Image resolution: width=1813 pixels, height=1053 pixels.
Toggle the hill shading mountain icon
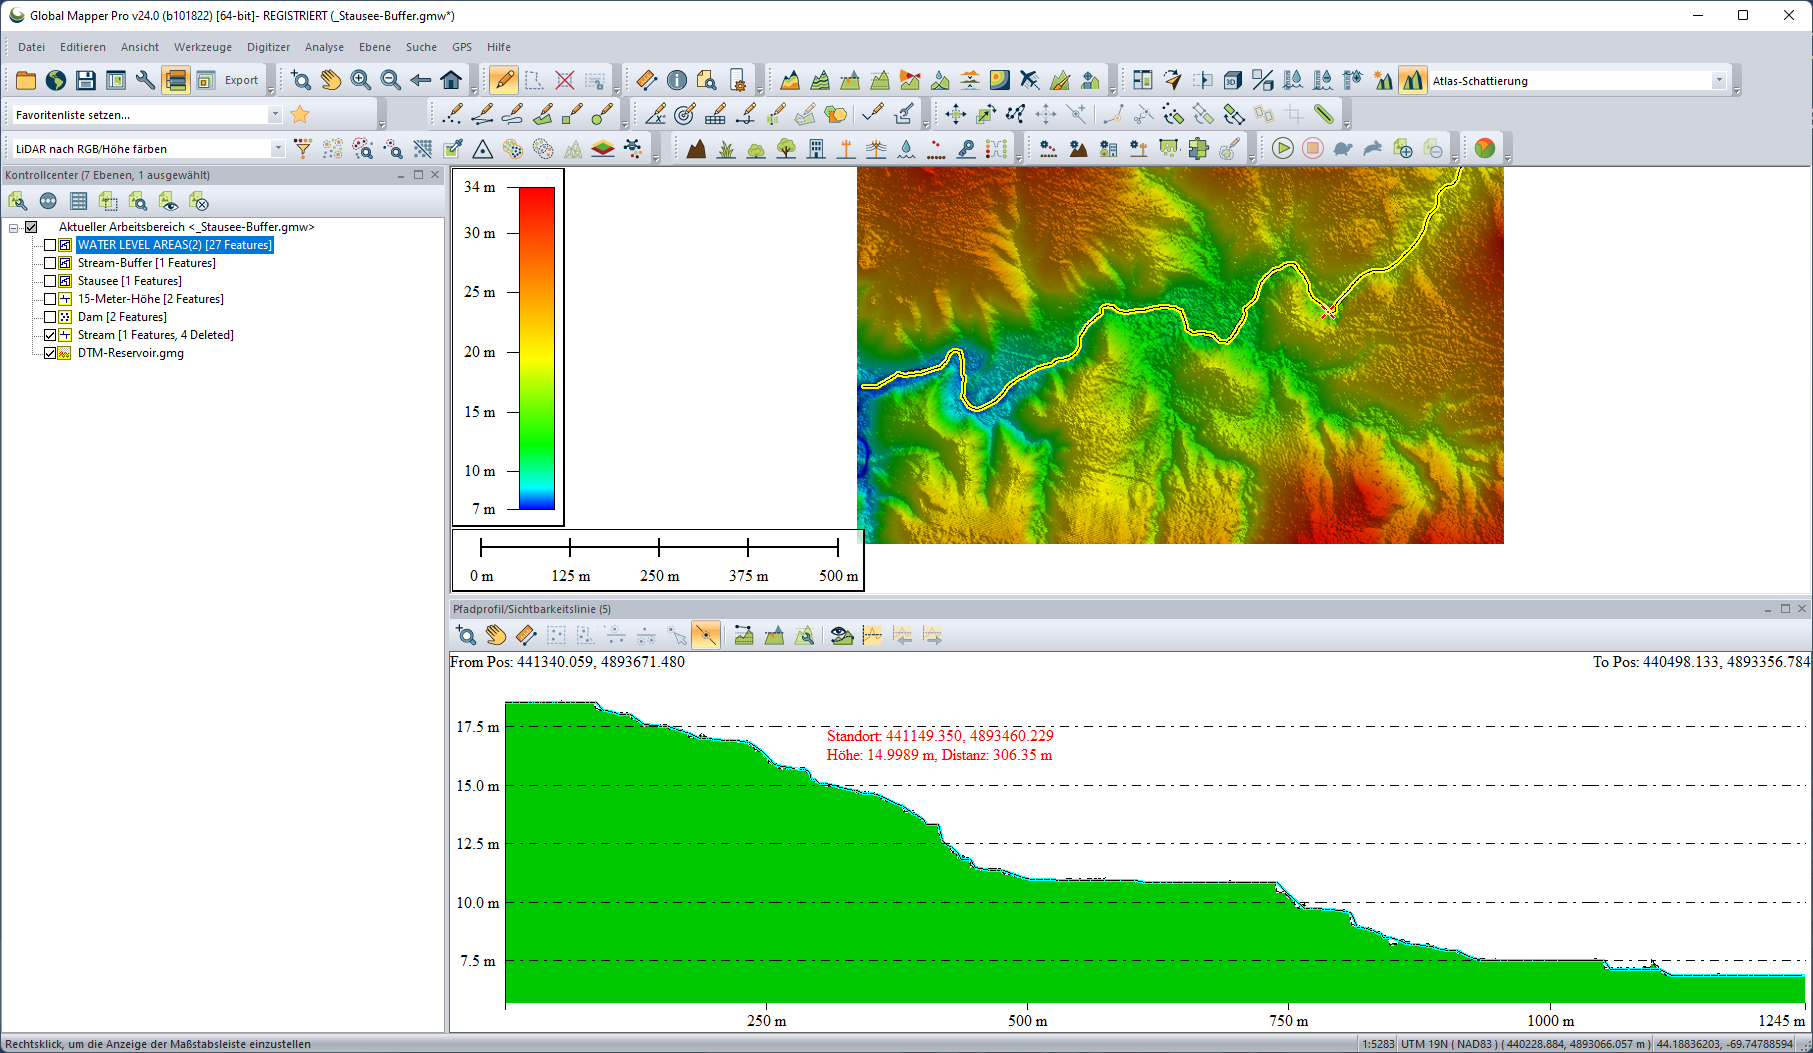point(1412,80)
